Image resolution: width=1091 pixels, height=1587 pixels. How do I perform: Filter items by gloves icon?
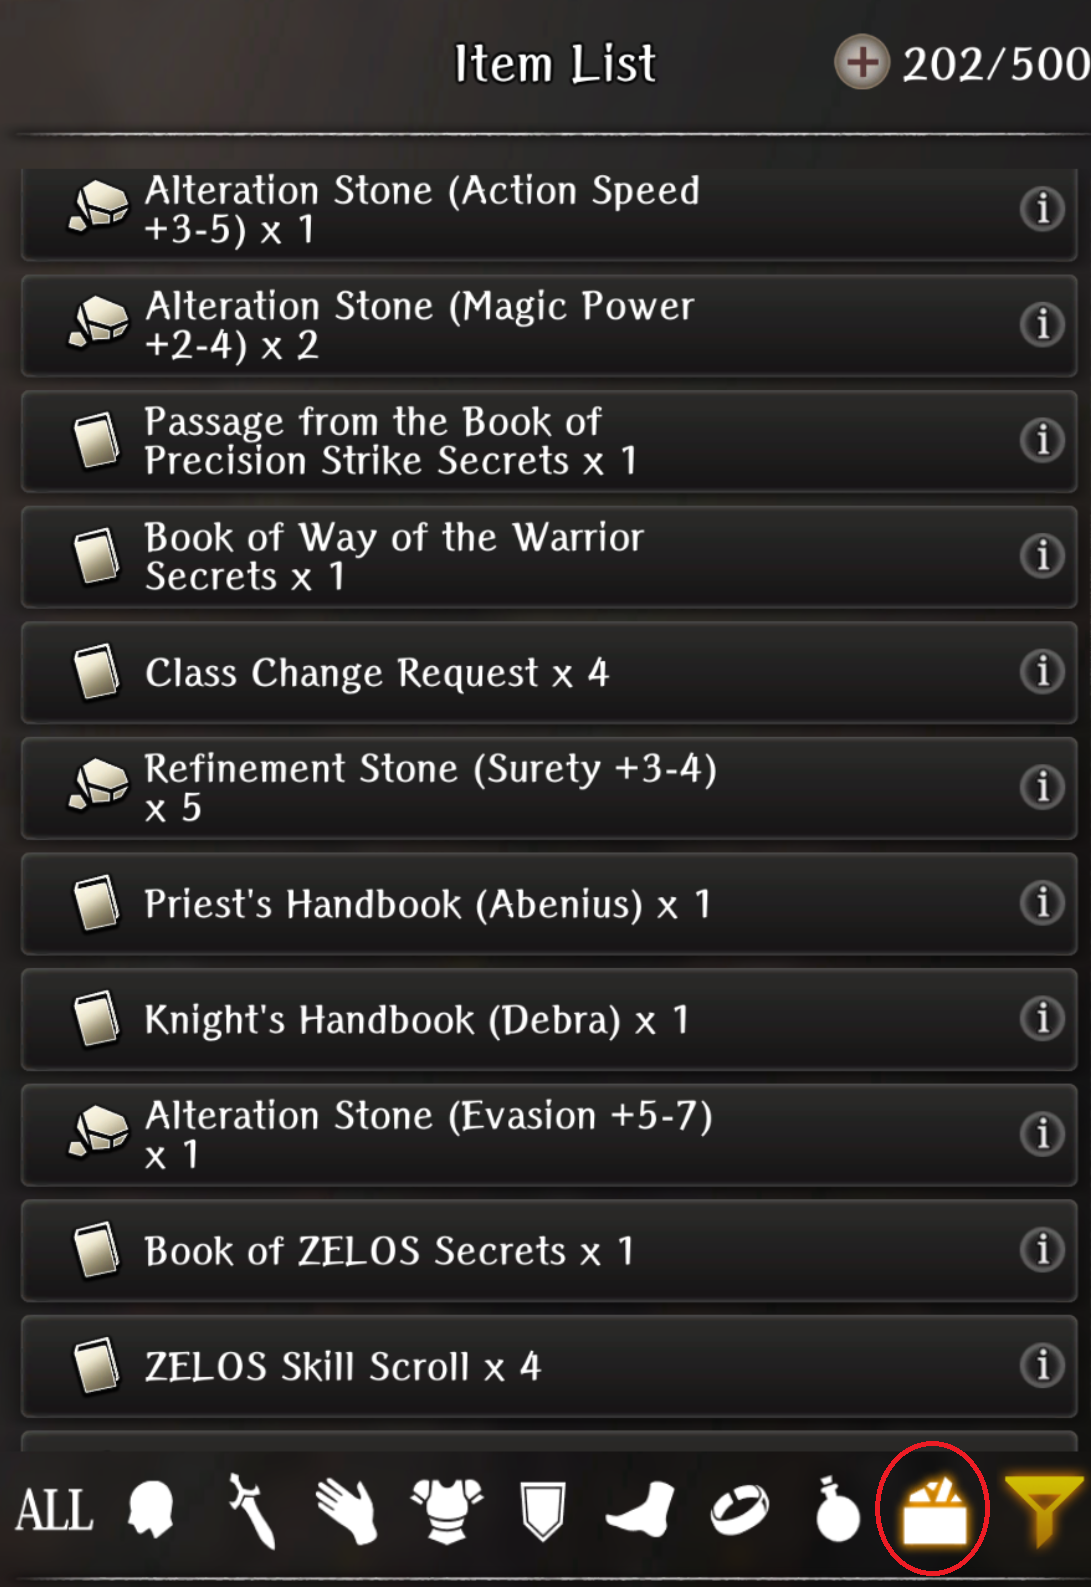(346, 1511)
